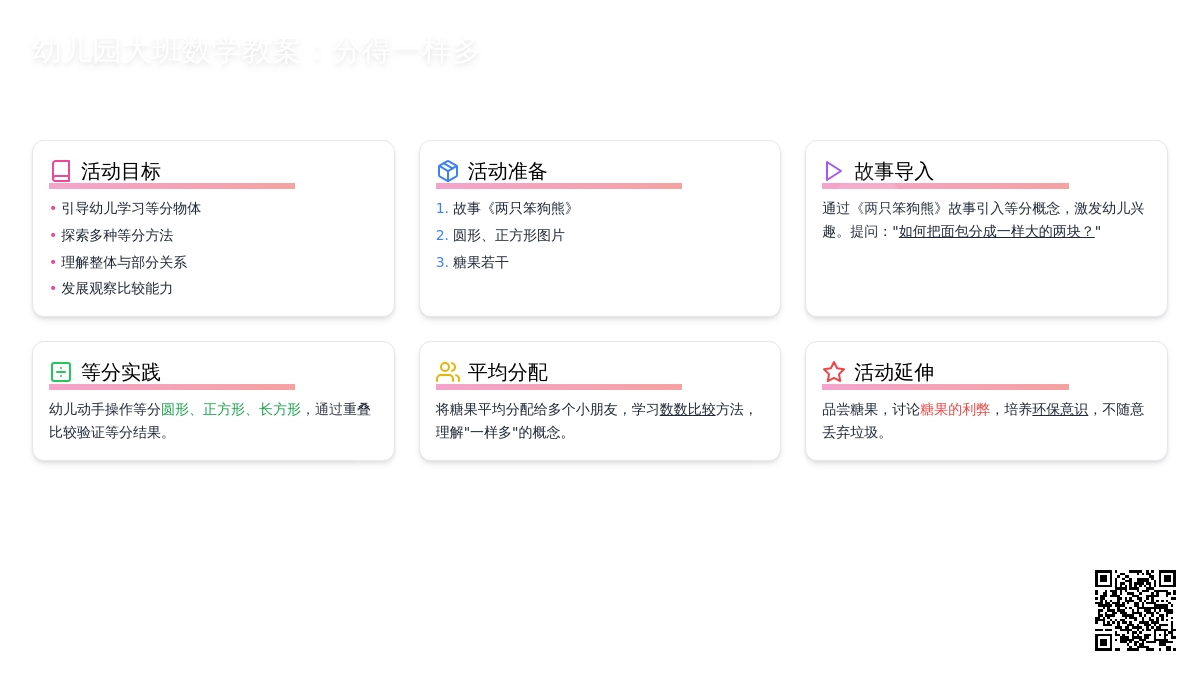Click the blue cube icon beside 活动准备
1200x675 pixels.
448,170
